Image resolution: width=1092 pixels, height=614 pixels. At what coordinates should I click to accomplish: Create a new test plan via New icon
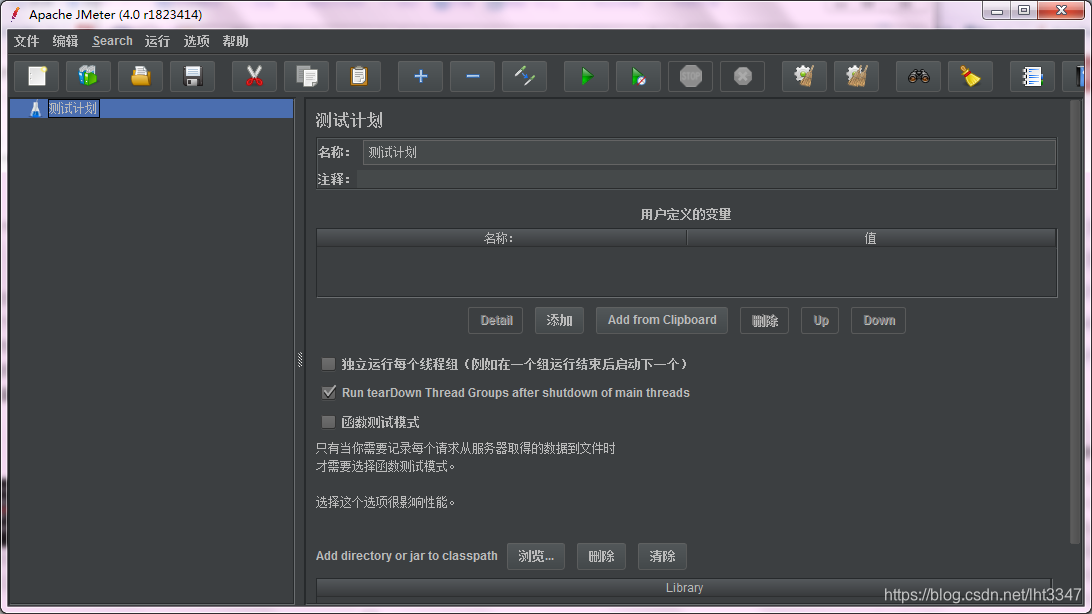tap(37, 76)
